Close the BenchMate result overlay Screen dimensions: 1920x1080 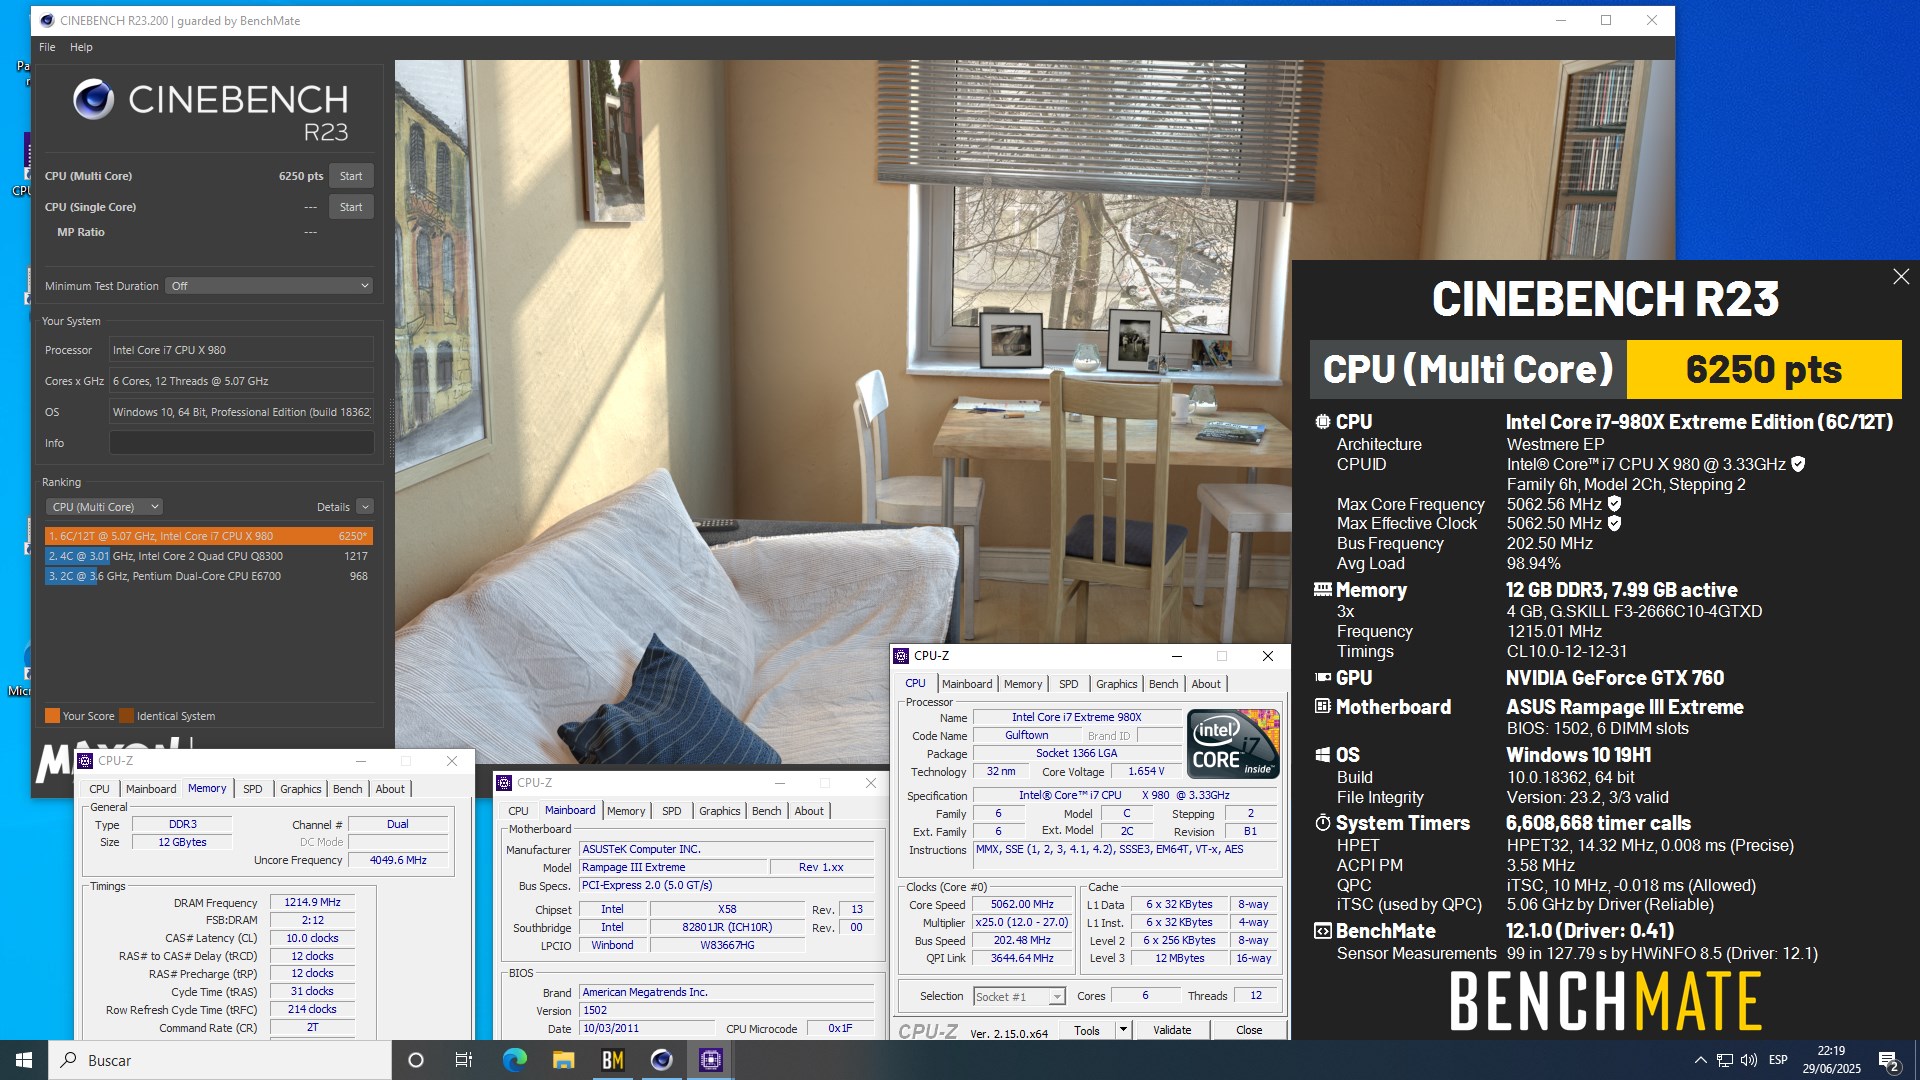(x=1900, y=277)
